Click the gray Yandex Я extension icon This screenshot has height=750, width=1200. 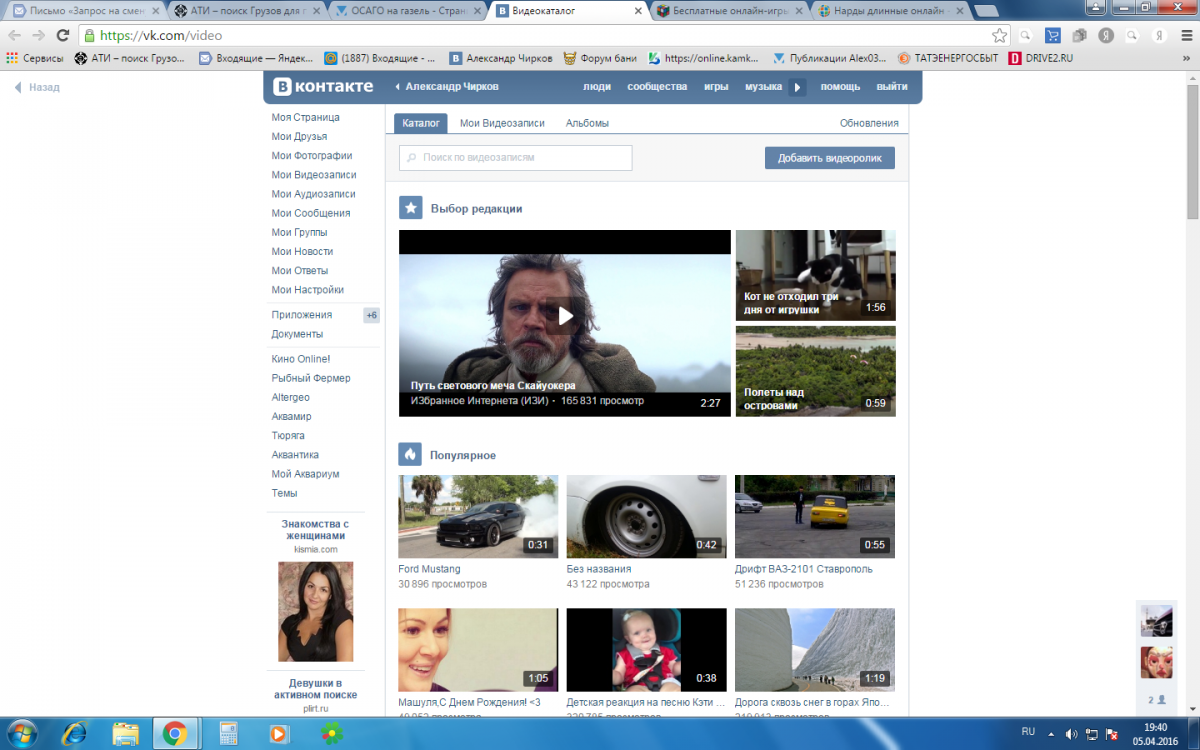[1106, 35]
